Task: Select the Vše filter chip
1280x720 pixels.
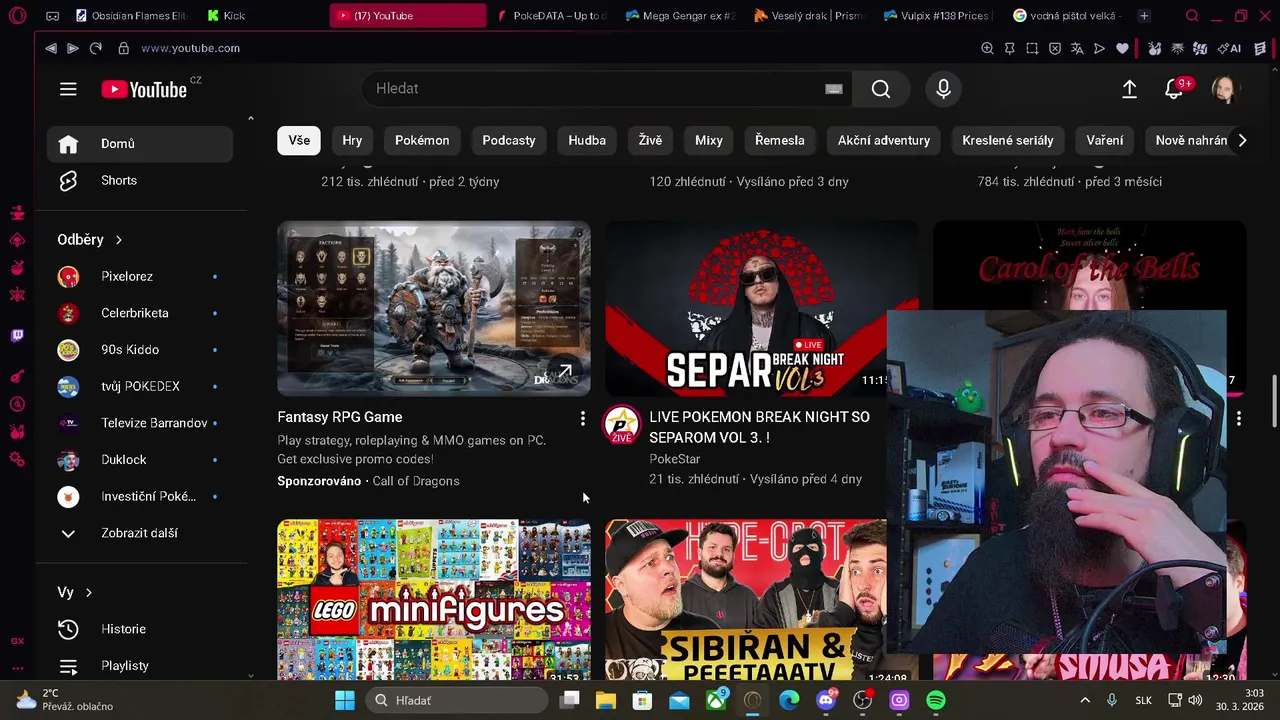Action: tap(299, 141)
